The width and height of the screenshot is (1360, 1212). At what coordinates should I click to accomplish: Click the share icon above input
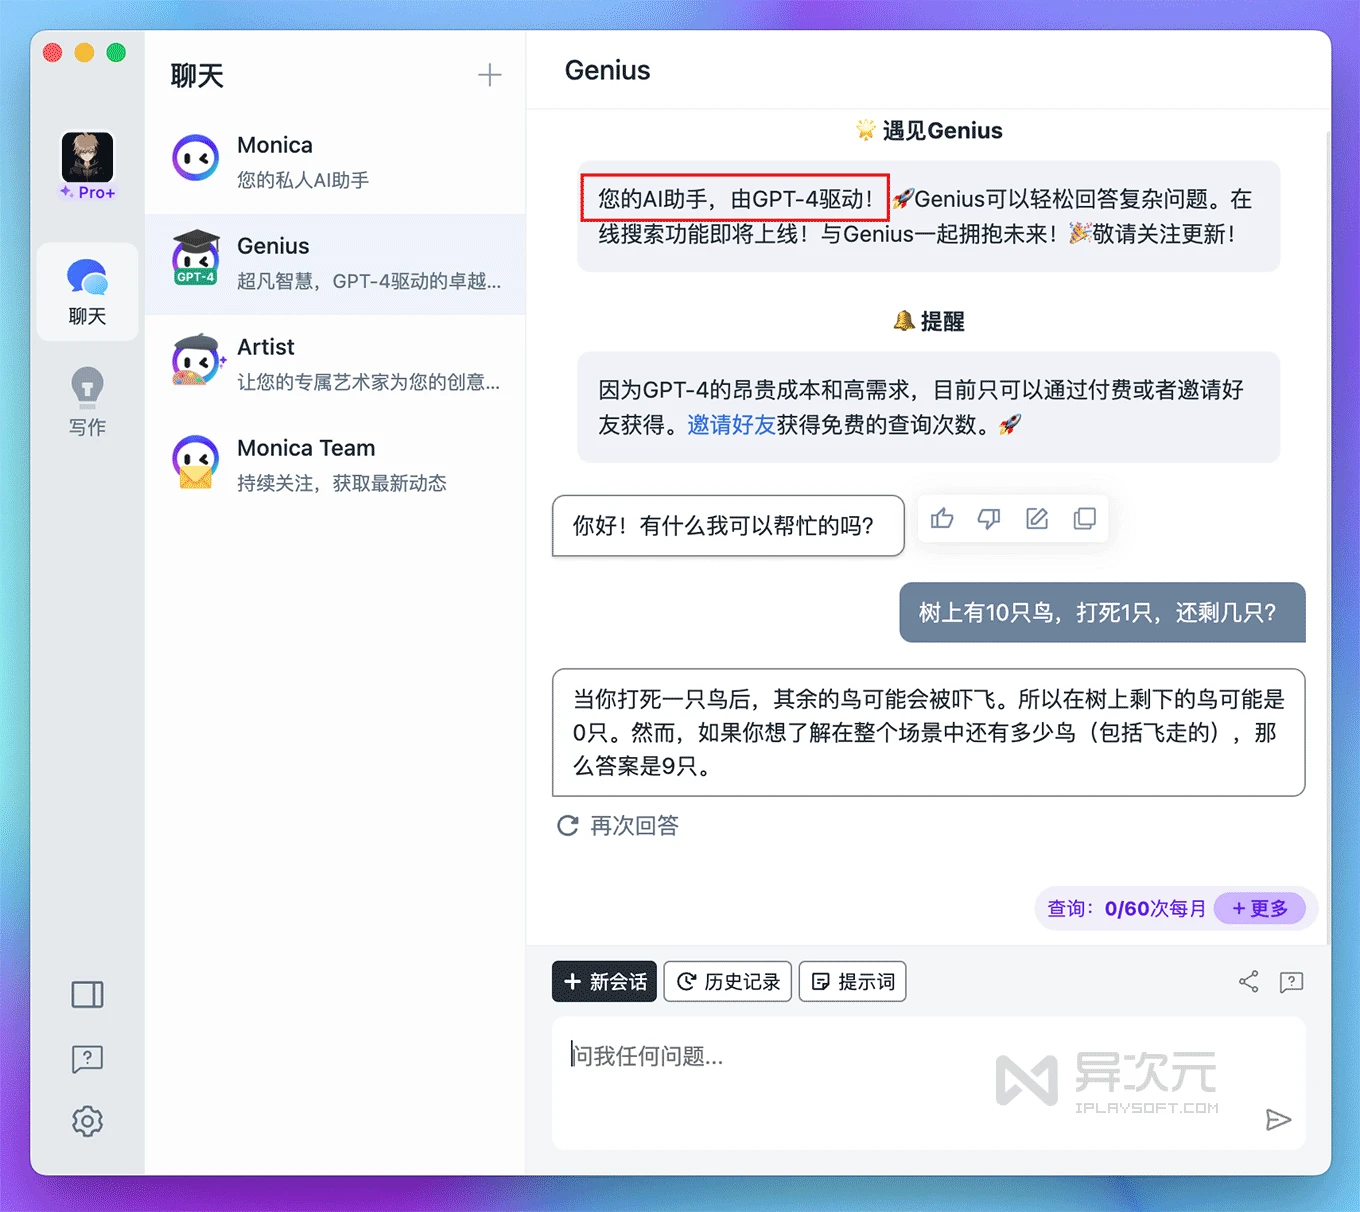click(1248, 981)
